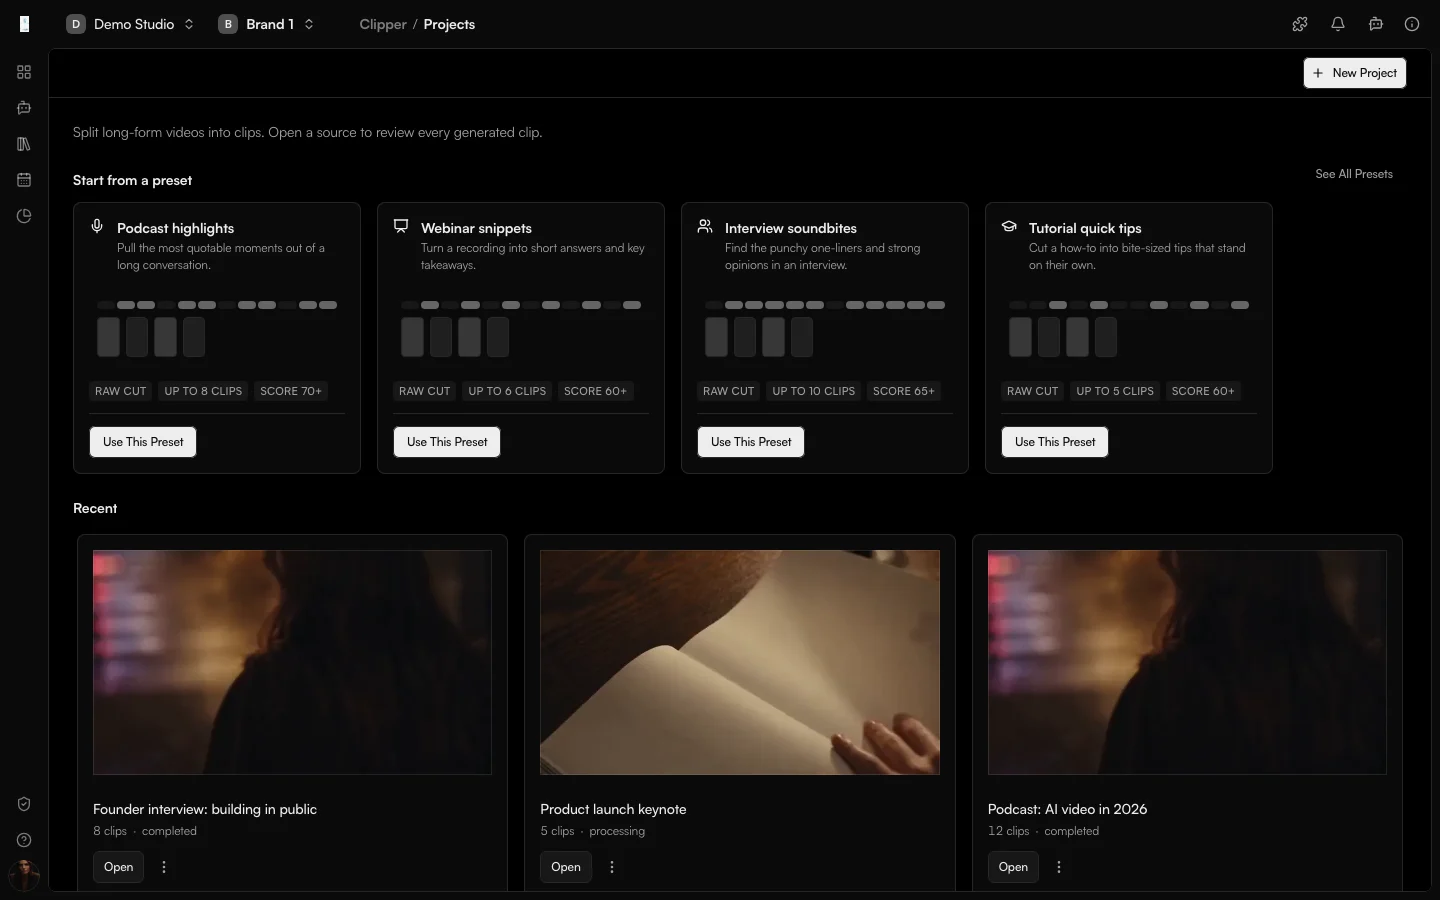Open the help question mark icon

(24, 840)
